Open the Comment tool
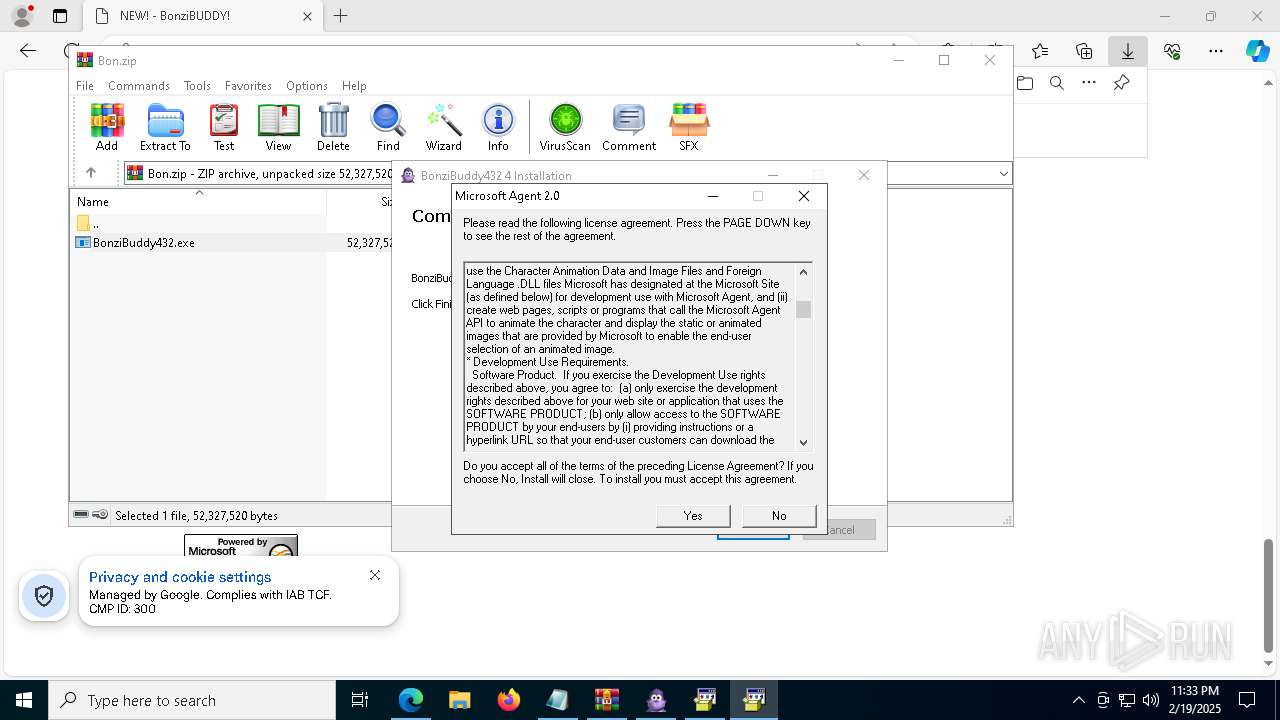Image resolution: width=1280 pixels, height=720 pixels. click(629, 127)
